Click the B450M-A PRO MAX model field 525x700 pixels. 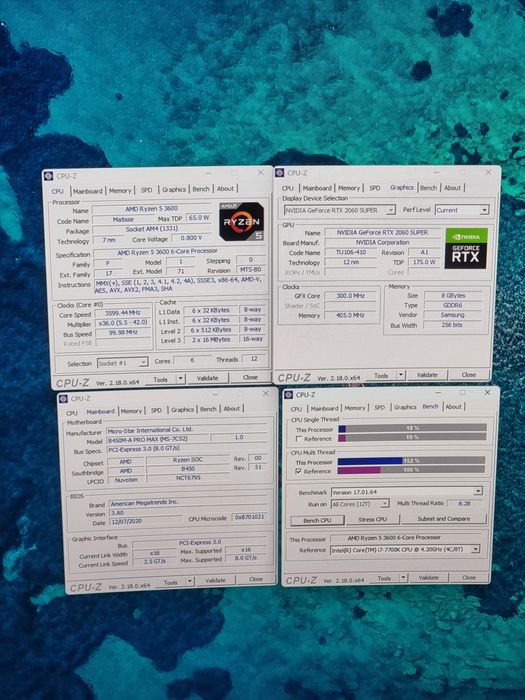click(x=158, y=439)
